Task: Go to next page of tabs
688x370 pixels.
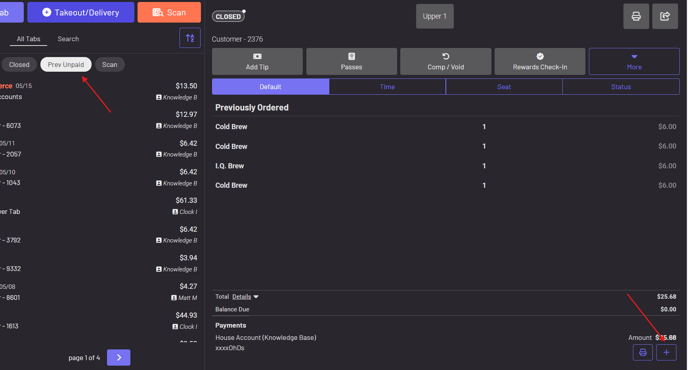Action: point(118,357)
